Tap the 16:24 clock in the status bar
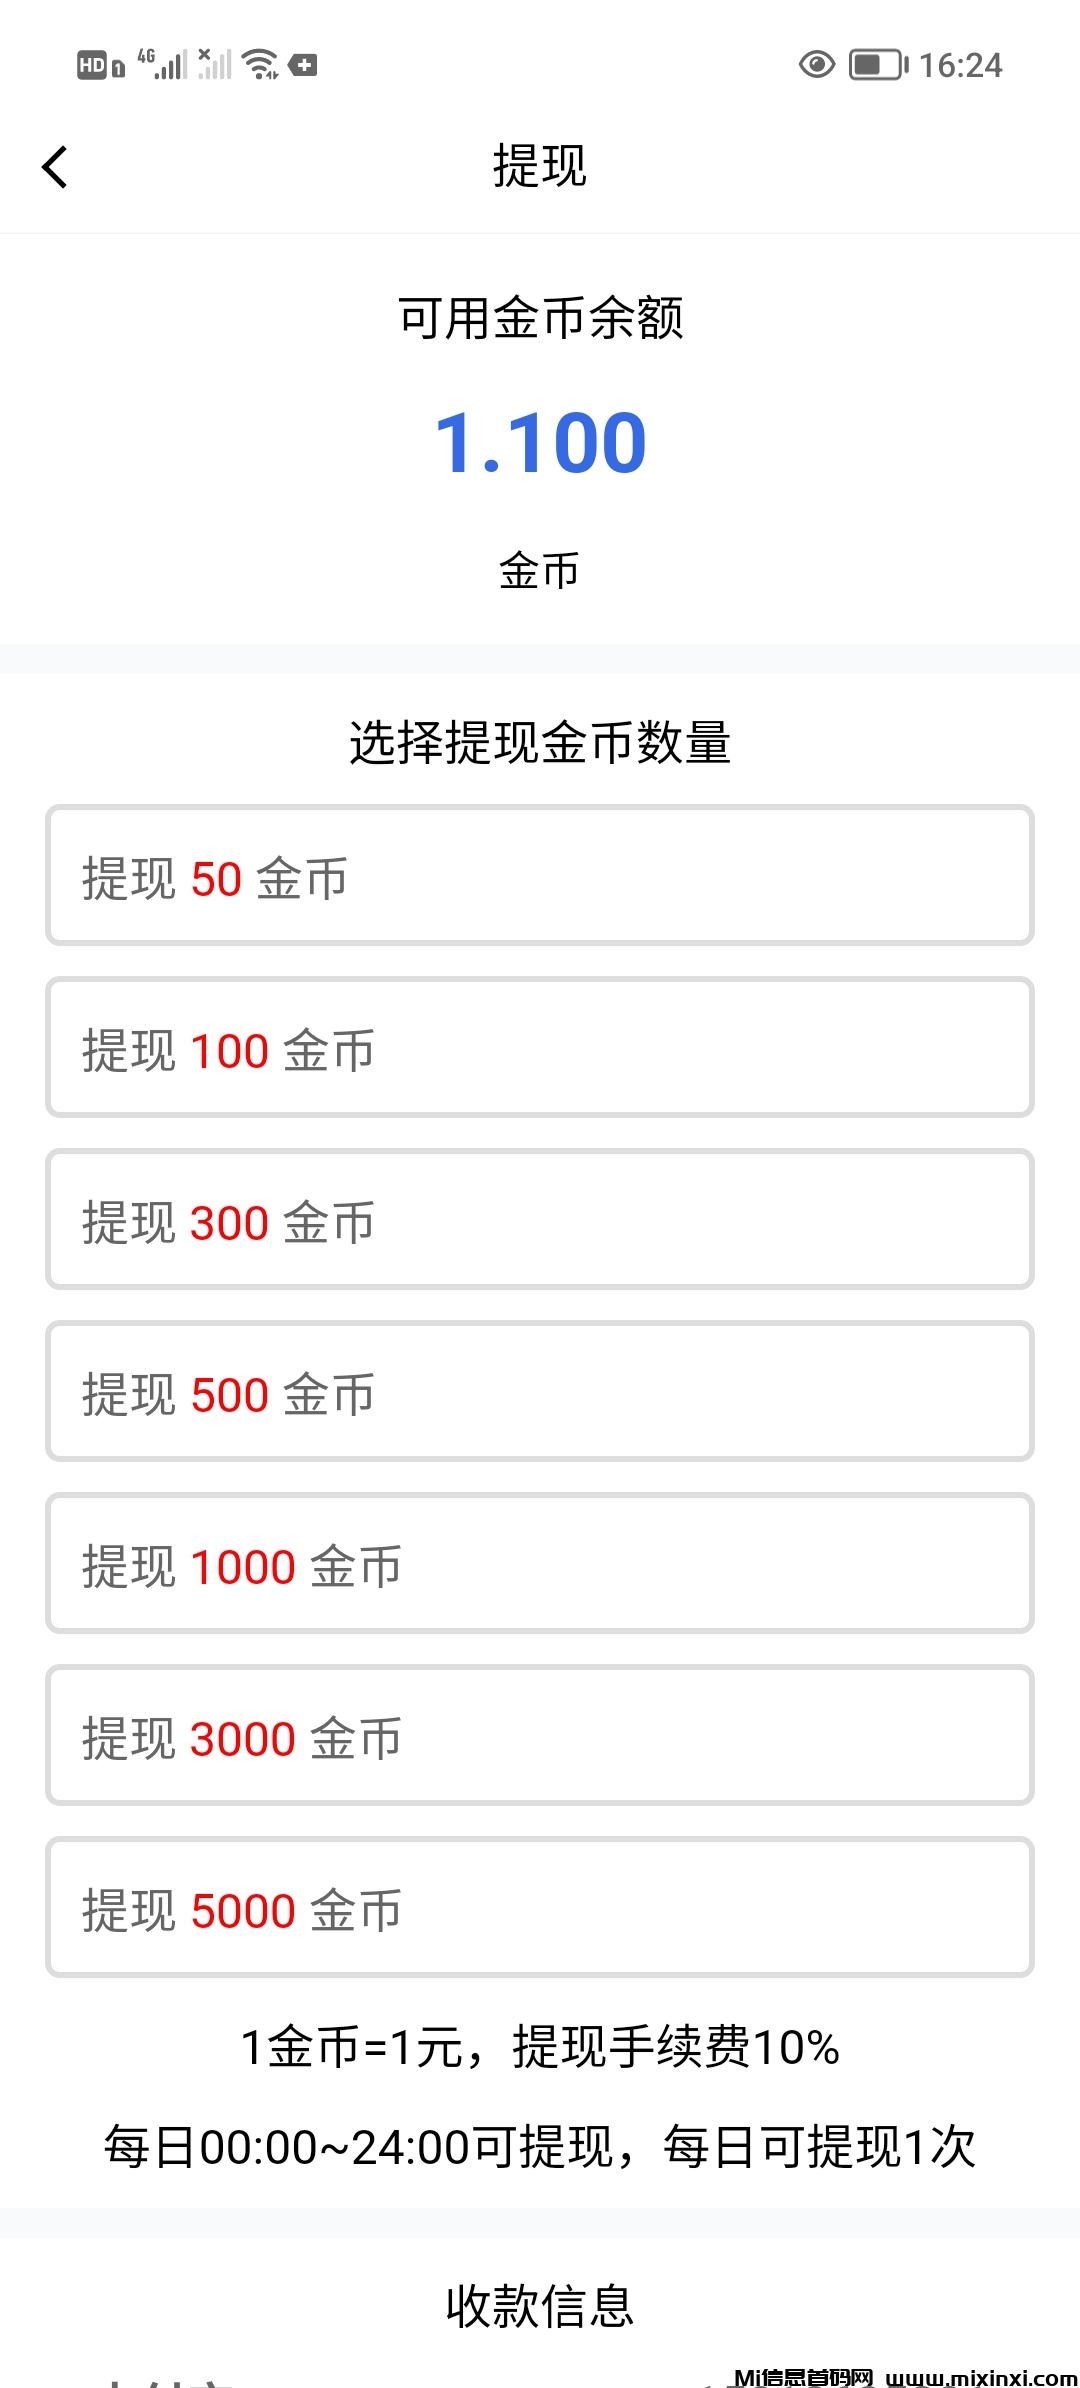Screen dimensions: 1080x2388 (x=960, y=66)
